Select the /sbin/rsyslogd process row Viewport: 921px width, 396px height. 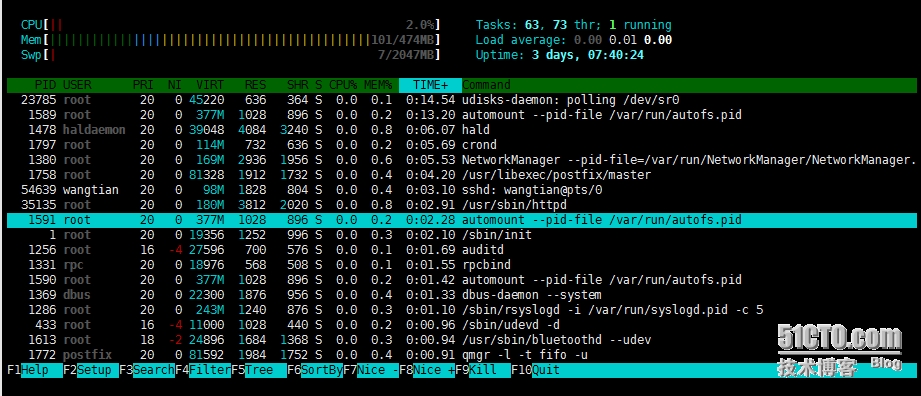click(462, 310)
